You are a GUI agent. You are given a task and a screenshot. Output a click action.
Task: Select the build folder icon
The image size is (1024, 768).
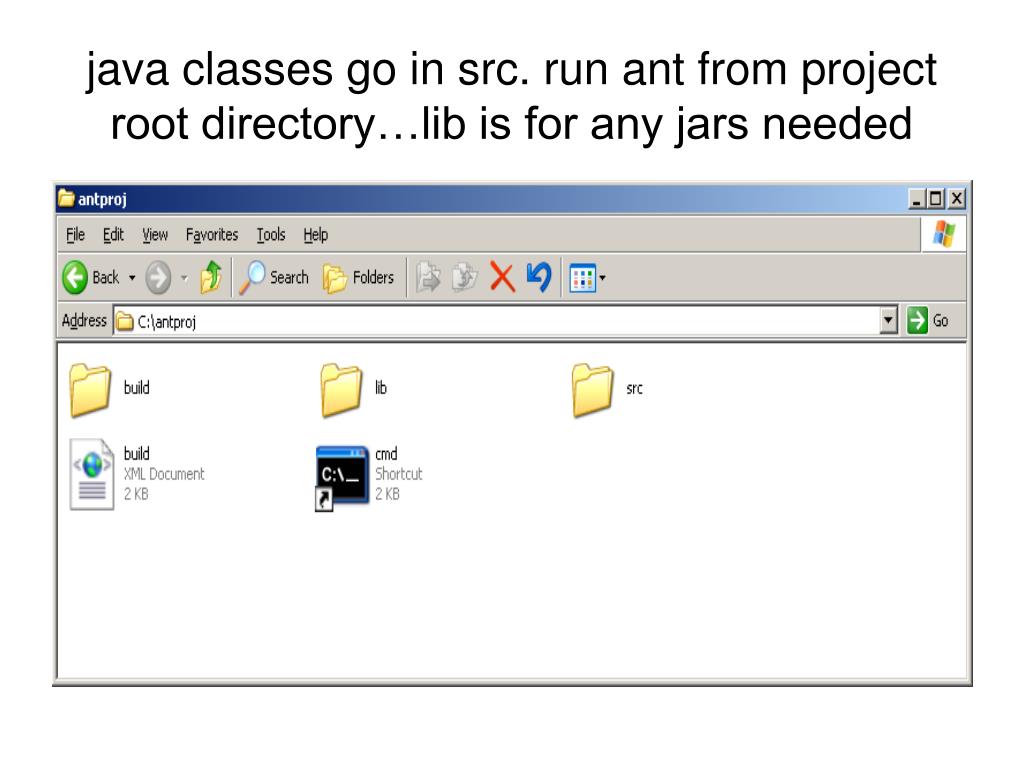point(90,390)
